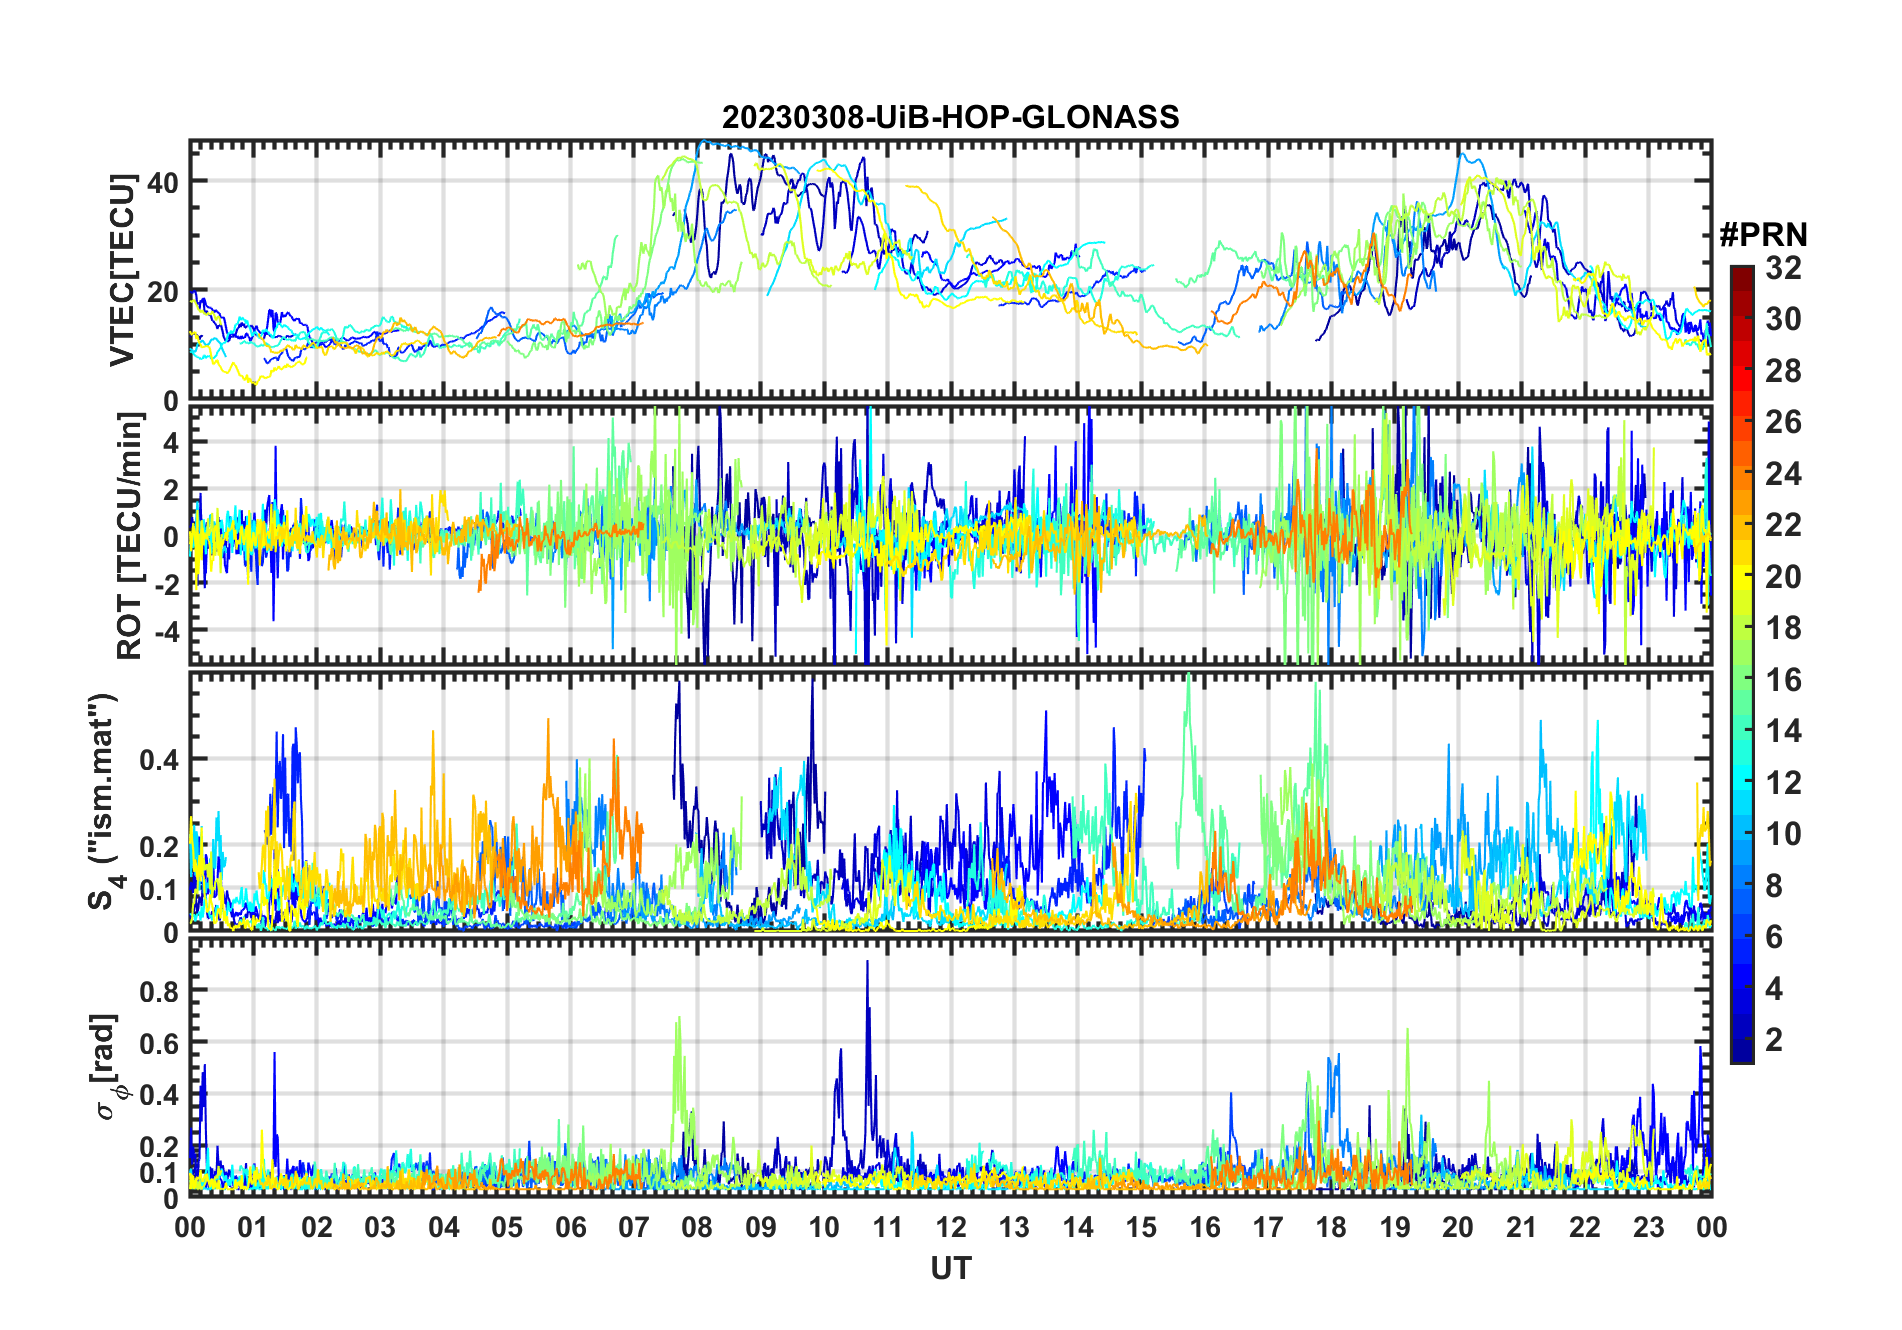Image resolution: width=1902 pixels, height=1330 pixels.
Task: Click colorbar tick label "26"
Action: coord(1783,422)
